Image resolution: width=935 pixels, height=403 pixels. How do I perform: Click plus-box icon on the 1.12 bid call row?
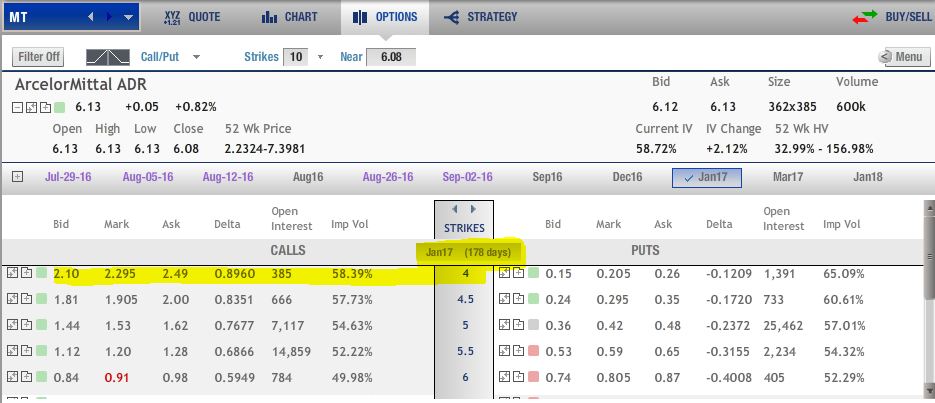pos(26,351)
